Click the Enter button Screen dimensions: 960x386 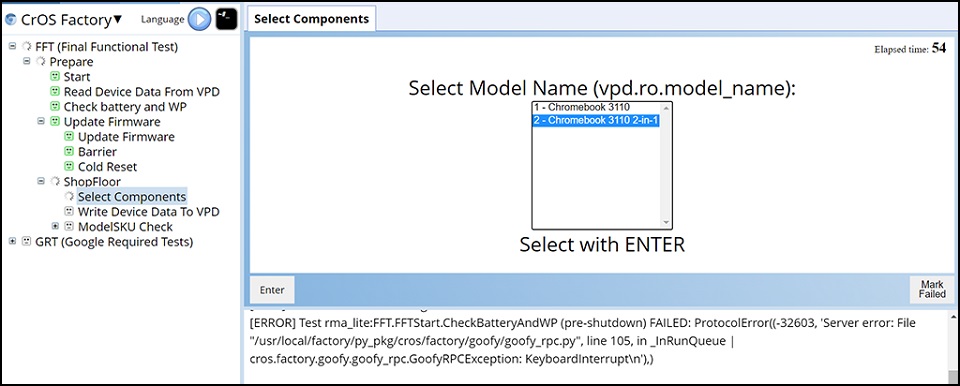[272, 290]
